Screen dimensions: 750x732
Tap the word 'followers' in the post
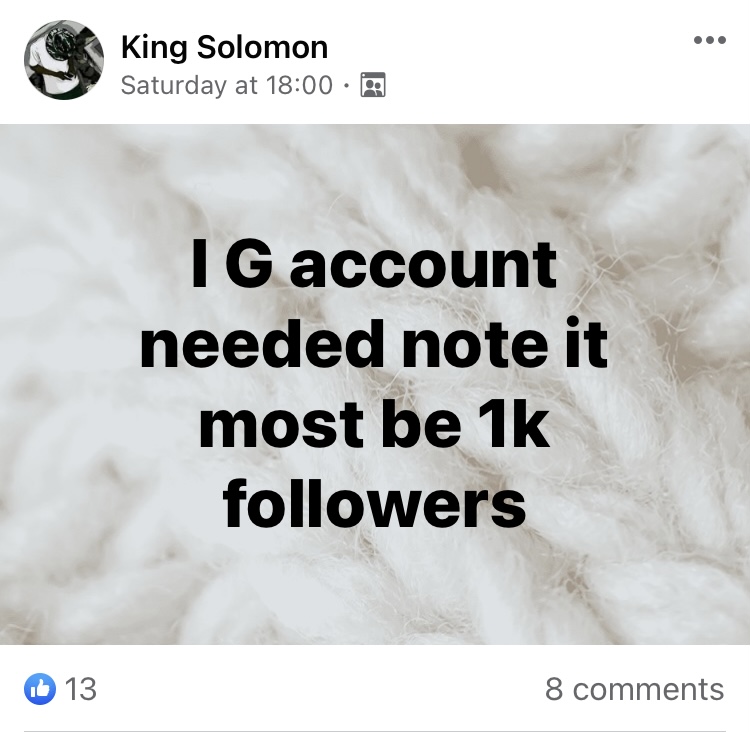[374, 505]
